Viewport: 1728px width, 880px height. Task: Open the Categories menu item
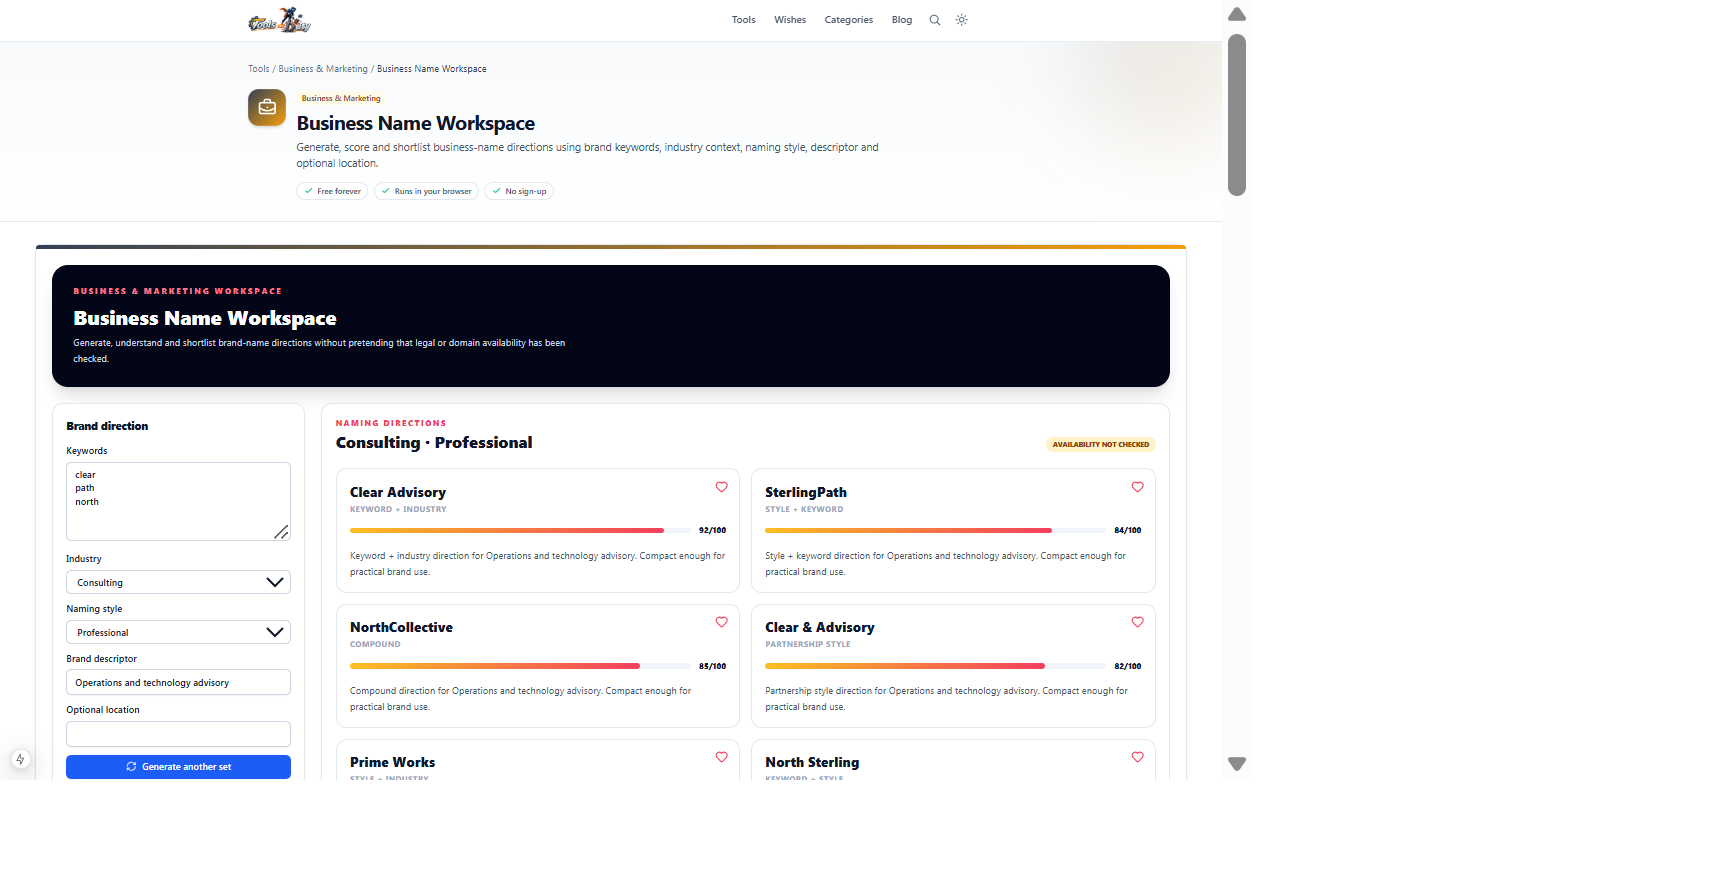pos(849,20)
